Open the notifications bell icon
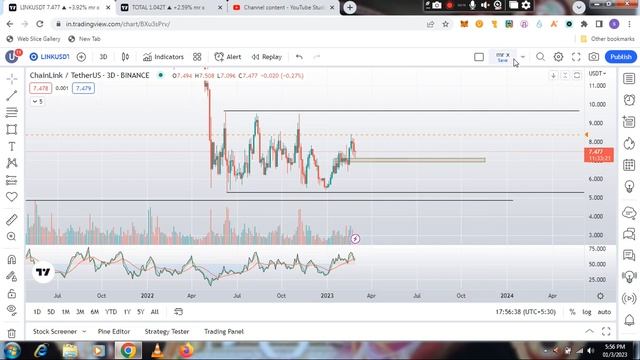The image size is (640, 360). pos(629,320)
